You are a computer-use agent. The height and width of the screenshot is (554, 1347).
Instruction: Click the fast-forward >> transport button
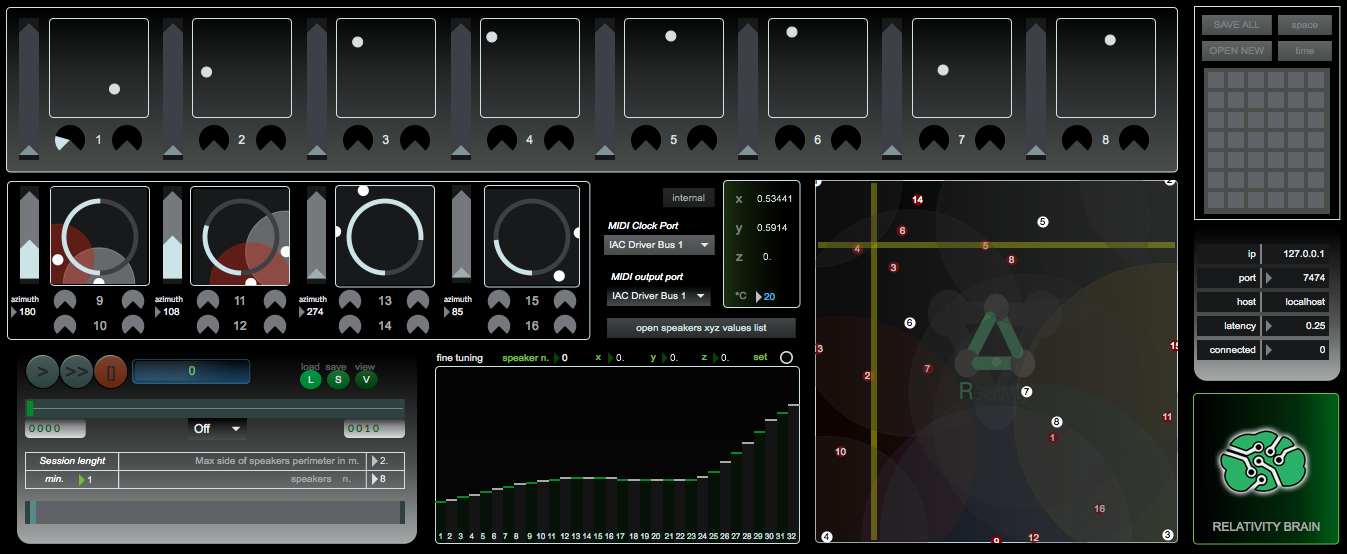point(75,373)
